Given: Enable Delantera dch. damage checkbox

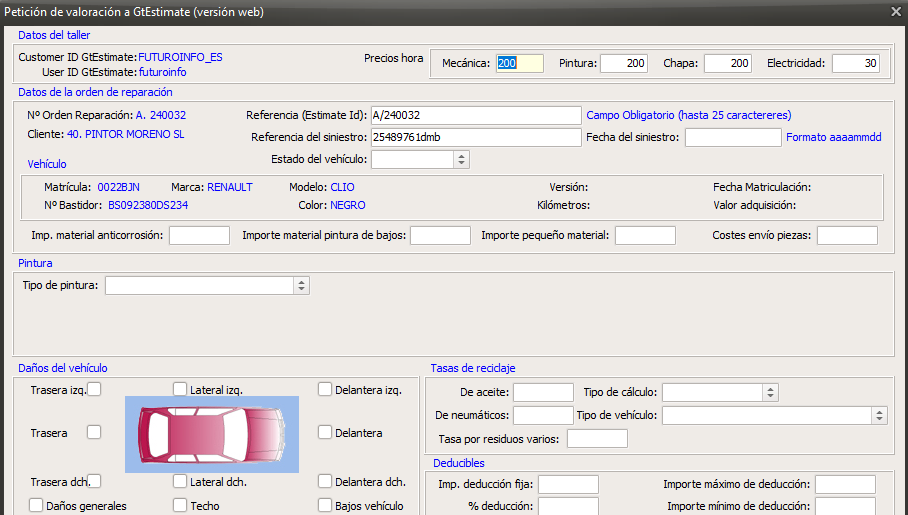Looking at the screenshot, I should tap(325, 481).
